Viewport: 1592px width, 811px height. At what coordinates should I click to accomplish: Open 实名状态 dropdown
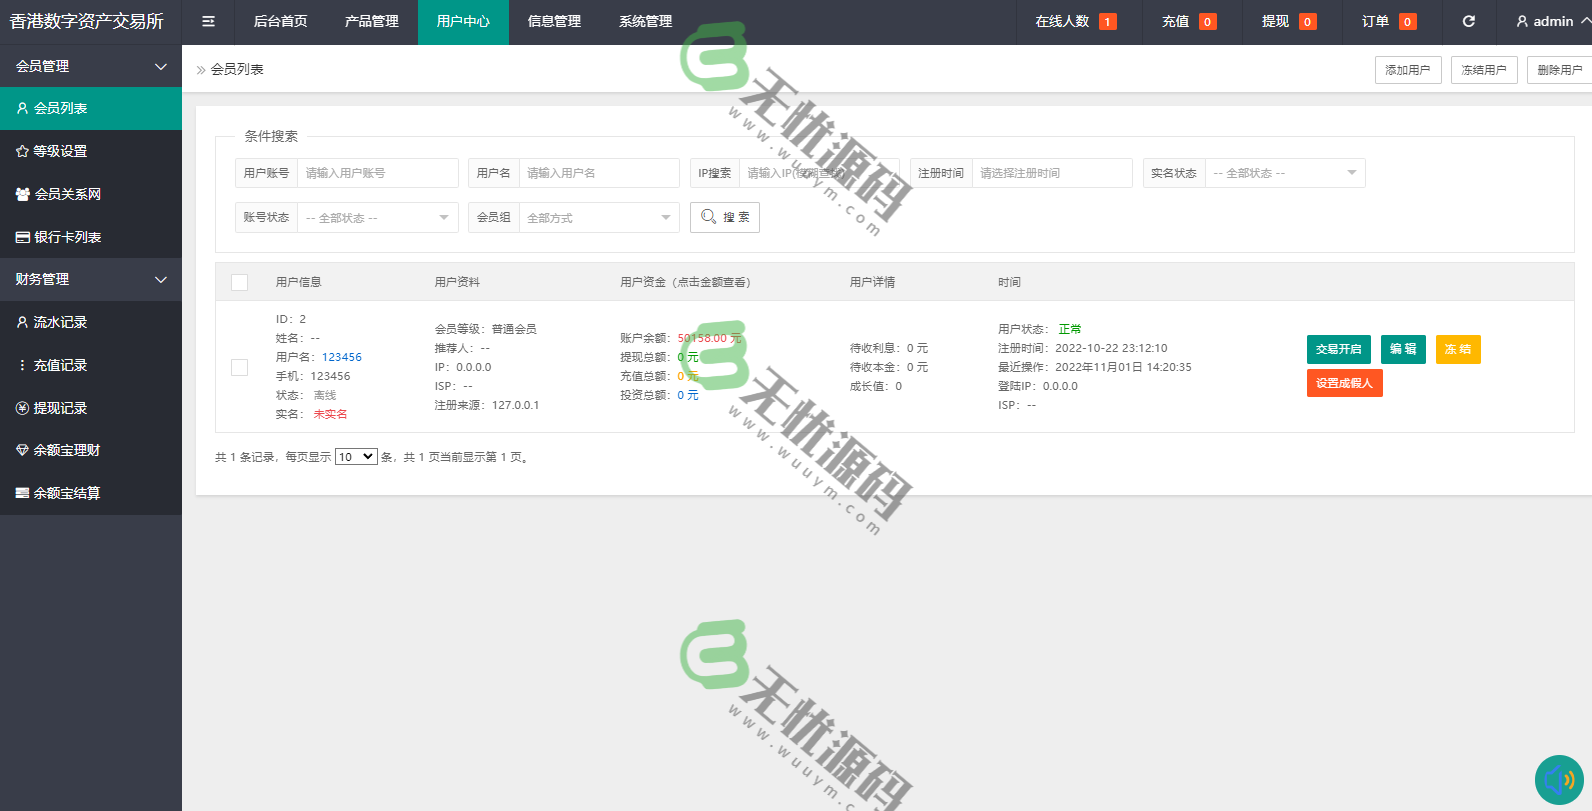[1285, 173]
